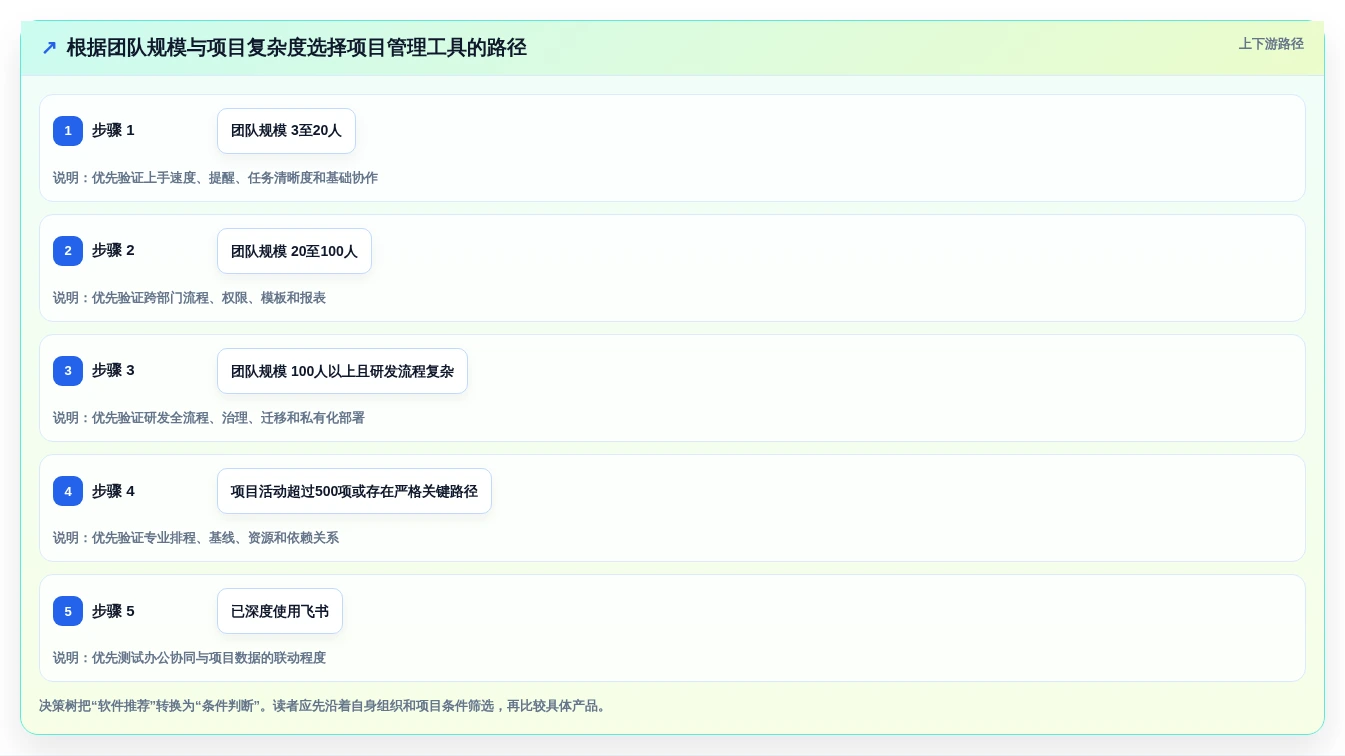
Task: Click the footer note starting with 决策树把
Action: [324, 706]
